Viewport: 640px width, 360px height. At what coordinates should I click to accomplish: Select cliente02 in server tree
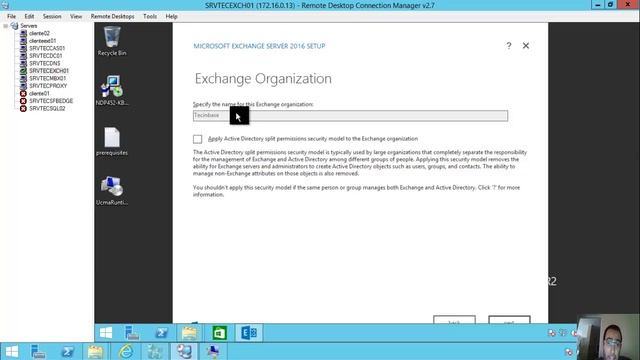click(39, 33)
